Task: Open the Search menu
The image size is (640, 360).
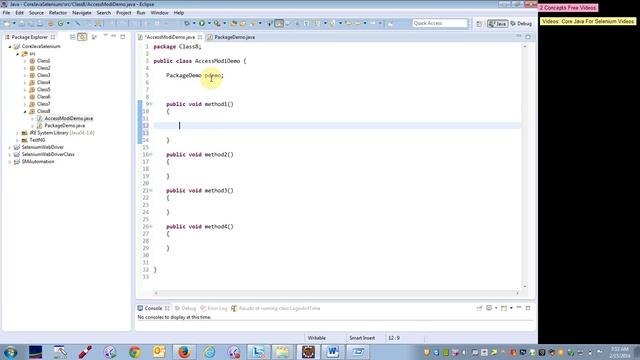Action: coord(104,13)
